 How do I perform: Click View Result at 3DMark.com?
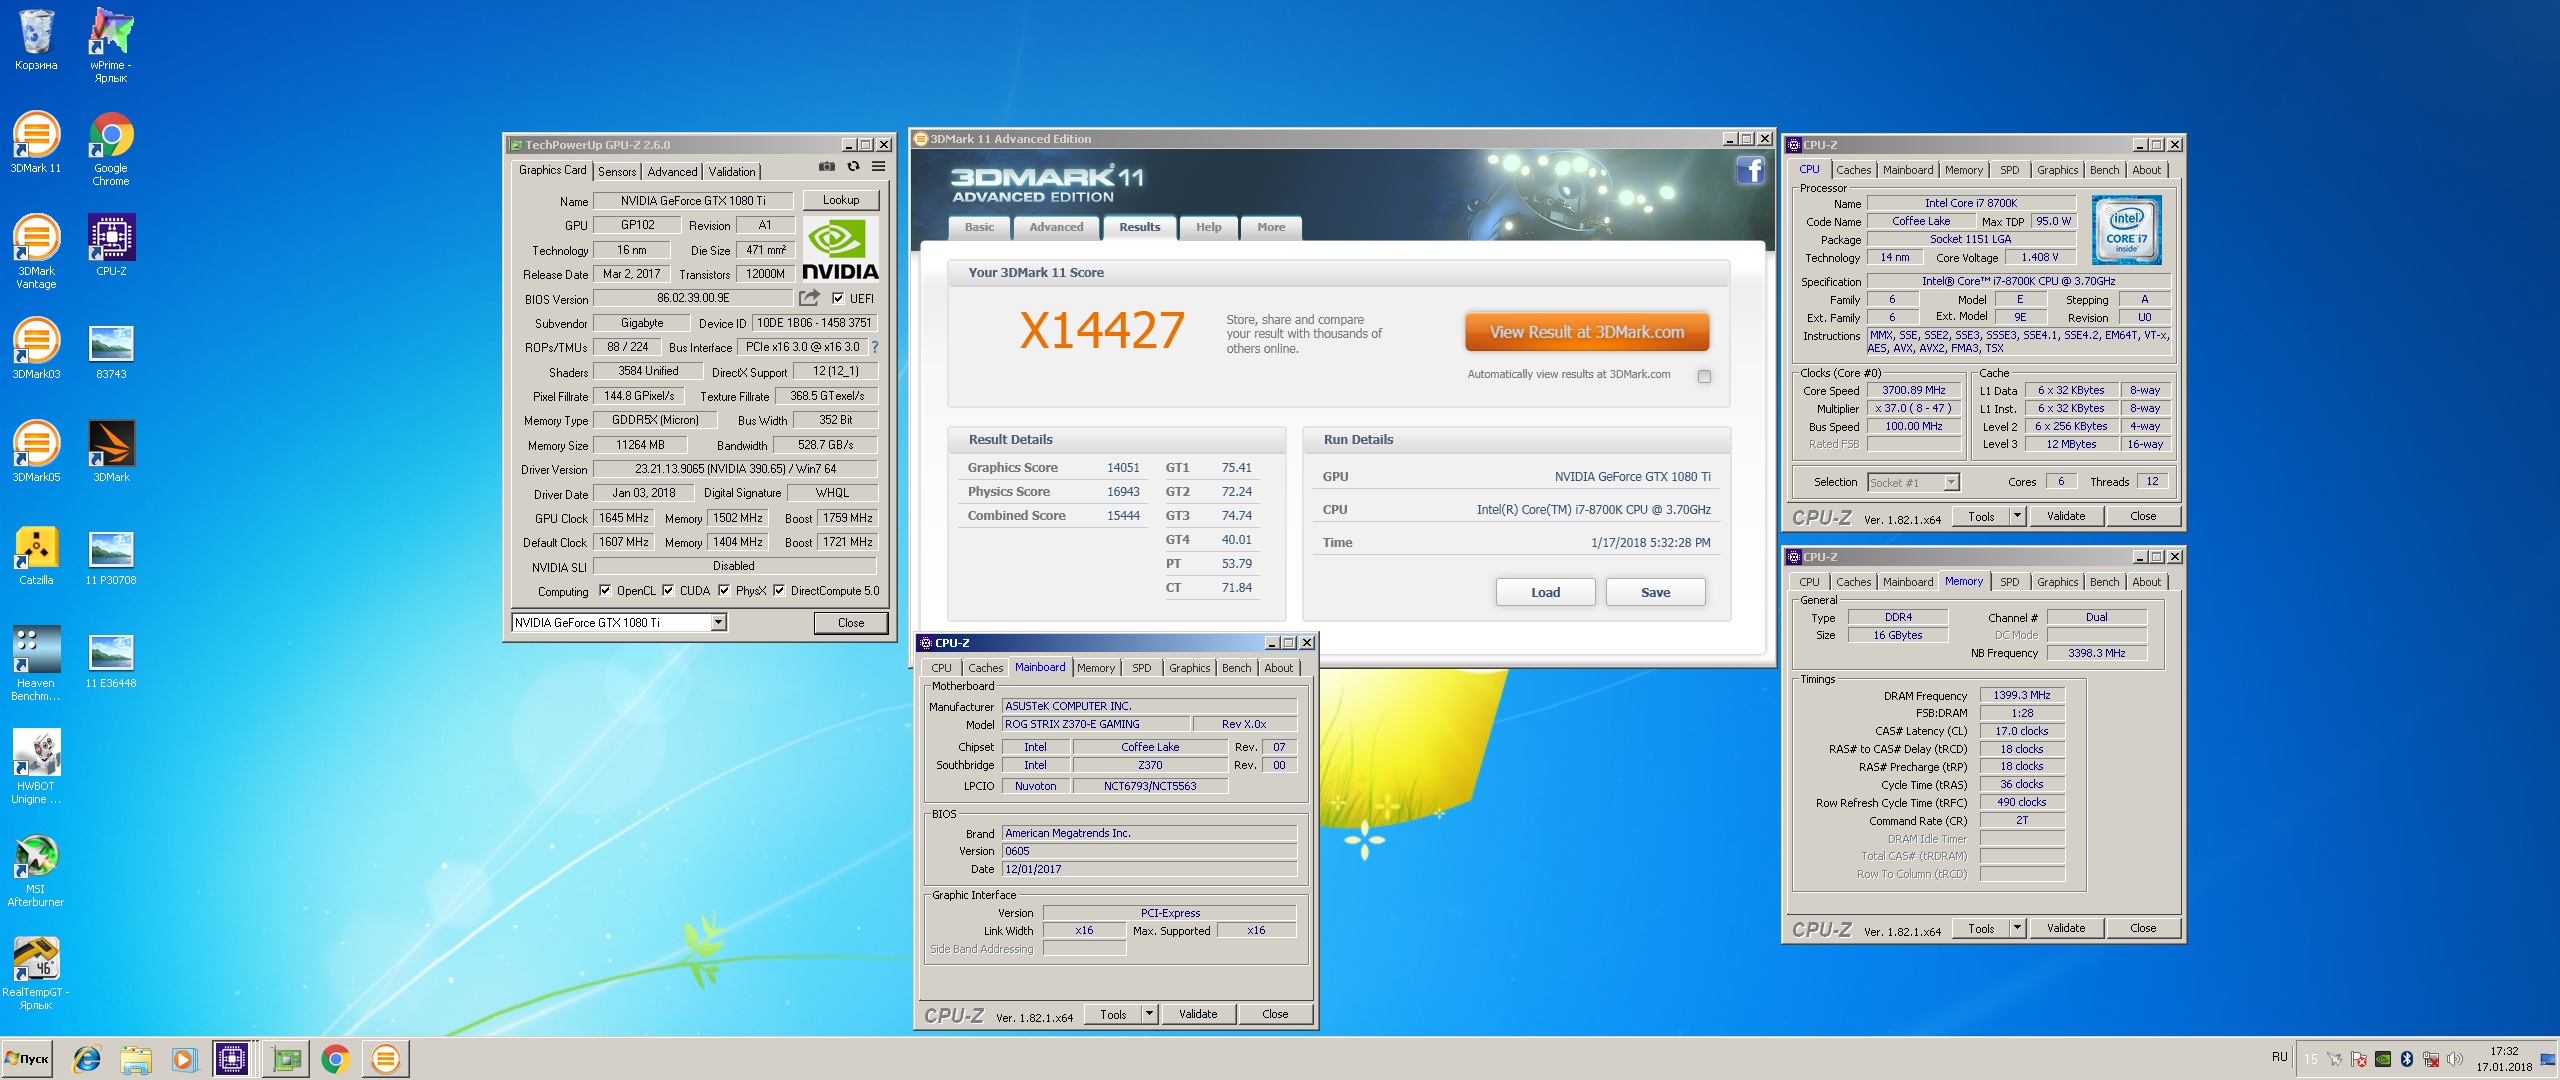pos(1587,332)
